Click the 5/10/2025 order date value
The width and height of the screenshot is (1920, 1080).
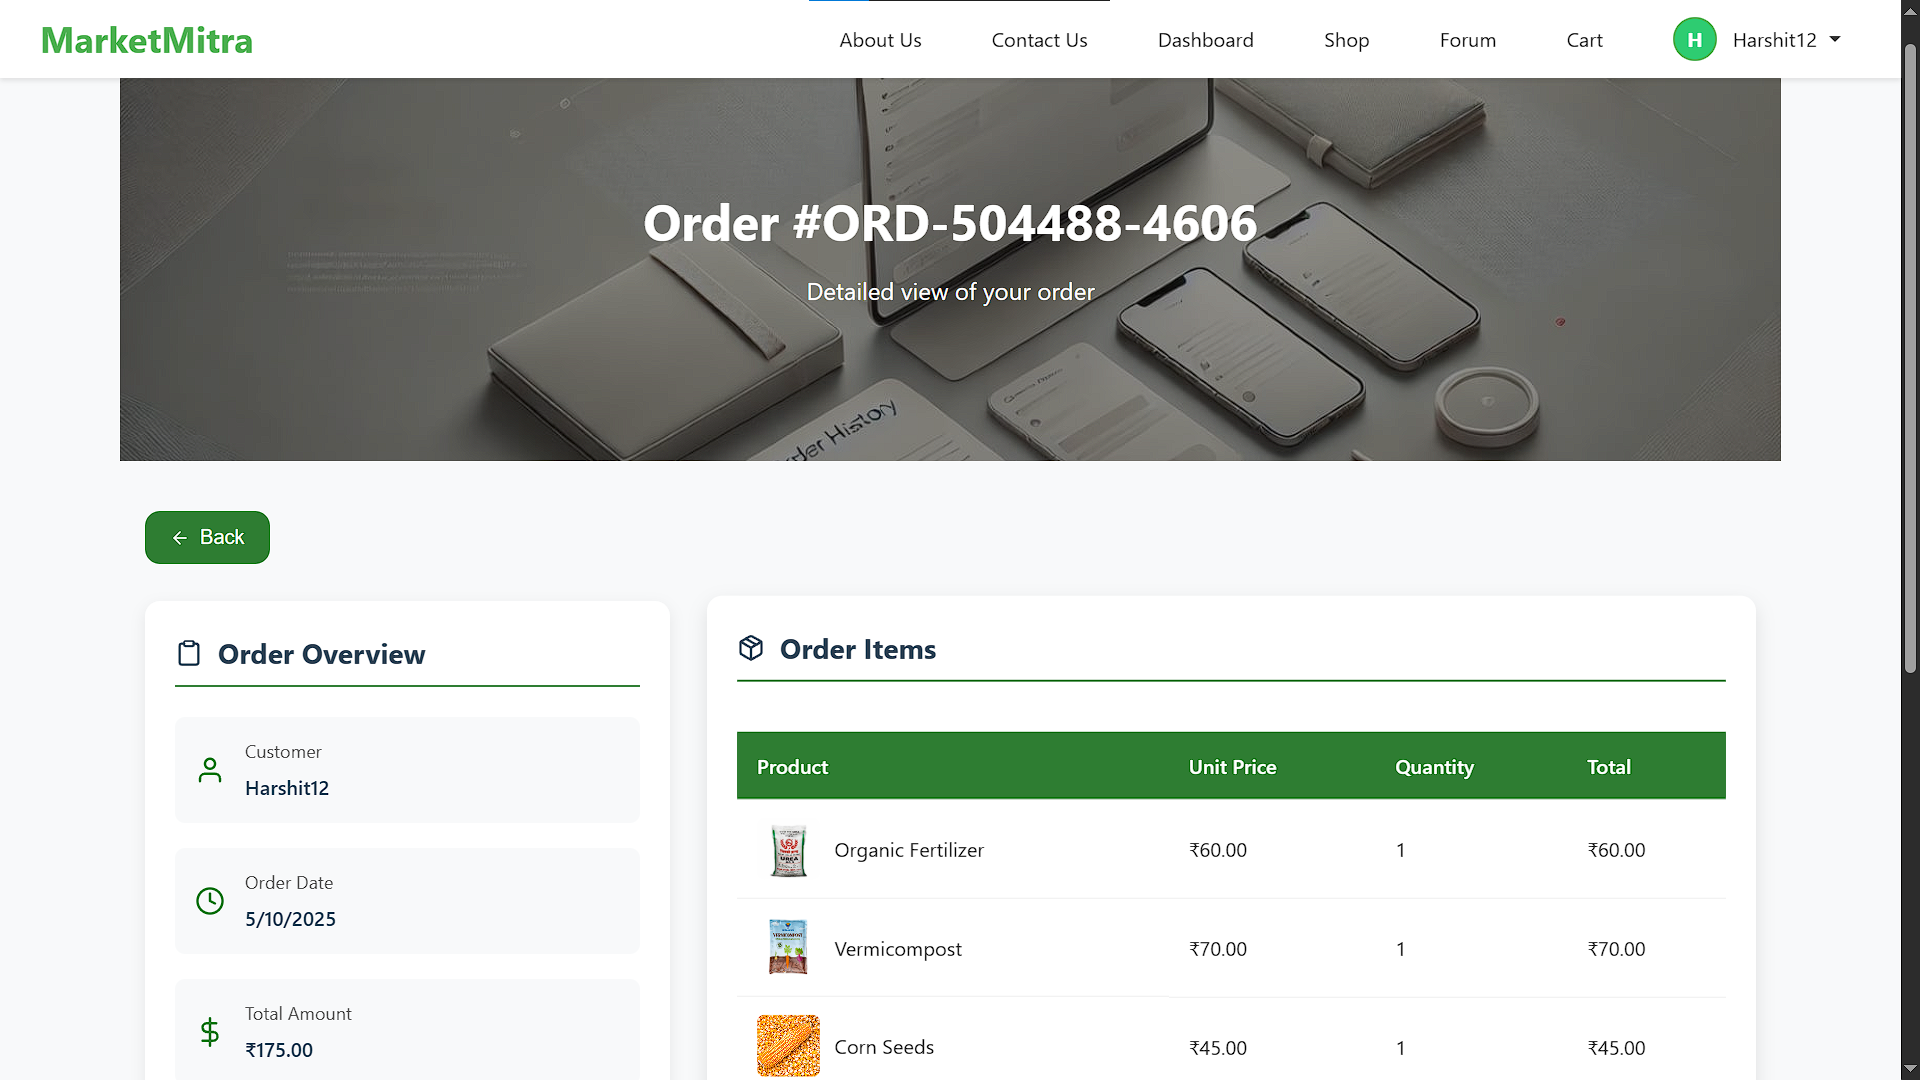290,919
